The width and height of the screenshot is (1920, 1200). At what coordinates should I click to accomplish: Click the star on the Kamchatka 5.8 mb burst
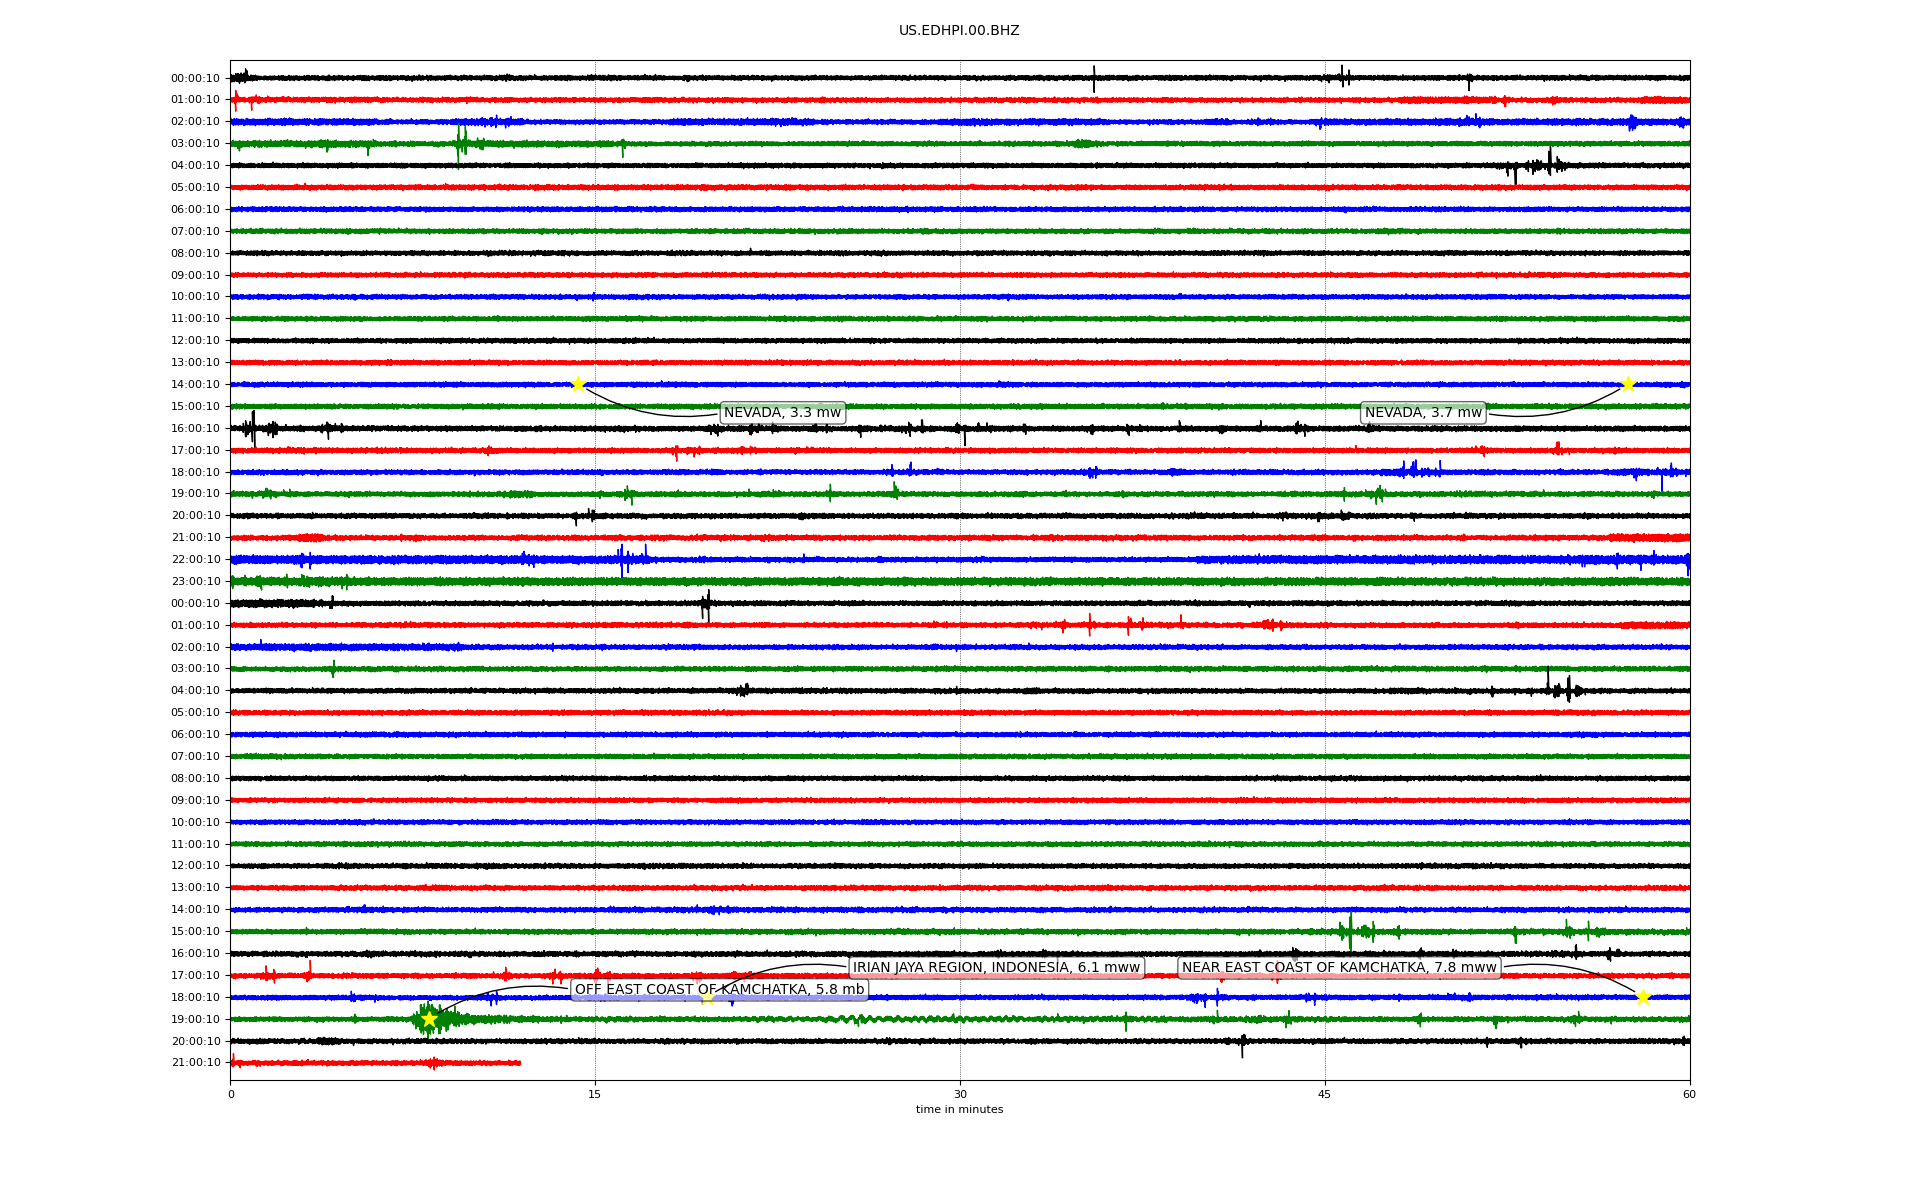click(x=430, y=1019)
